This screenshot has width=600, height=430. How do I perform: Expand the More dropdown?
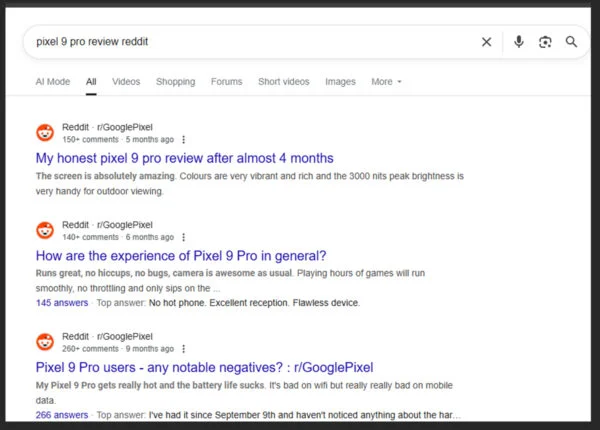pyautogui.click(x=386, y=81)
